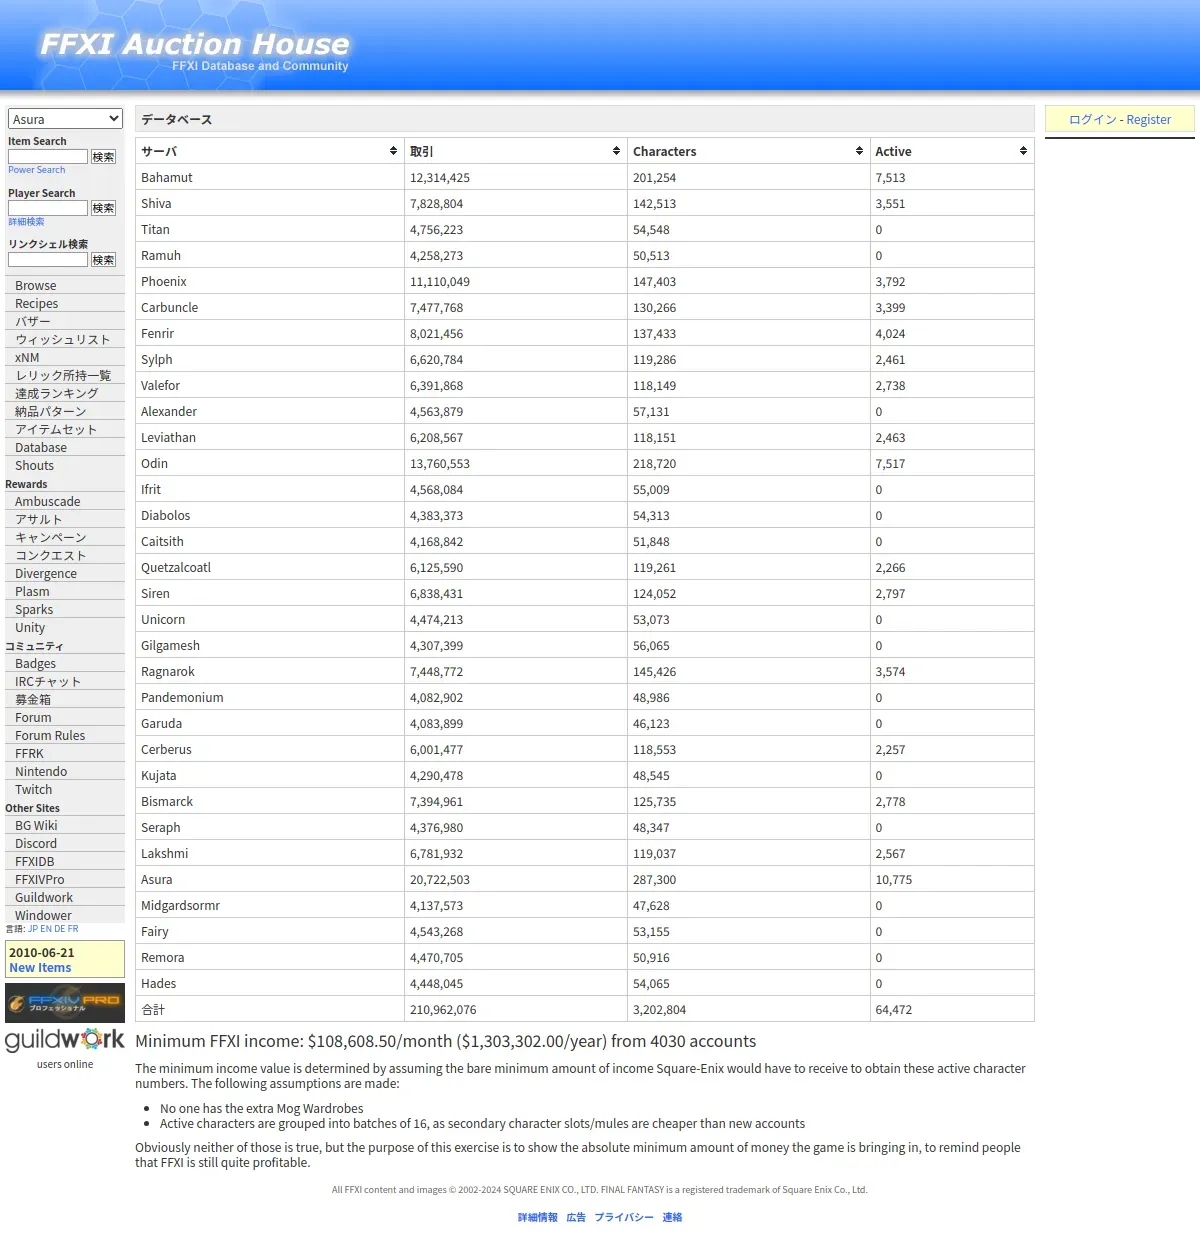Switch language to EN
1200x1238 pixels.
click(x=46, y=929)
